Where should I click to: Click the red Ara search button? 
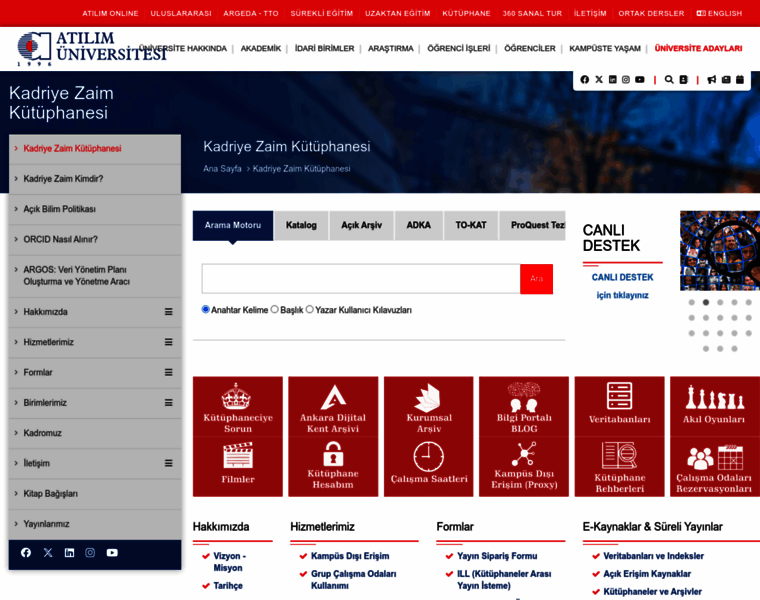point(536,279)
